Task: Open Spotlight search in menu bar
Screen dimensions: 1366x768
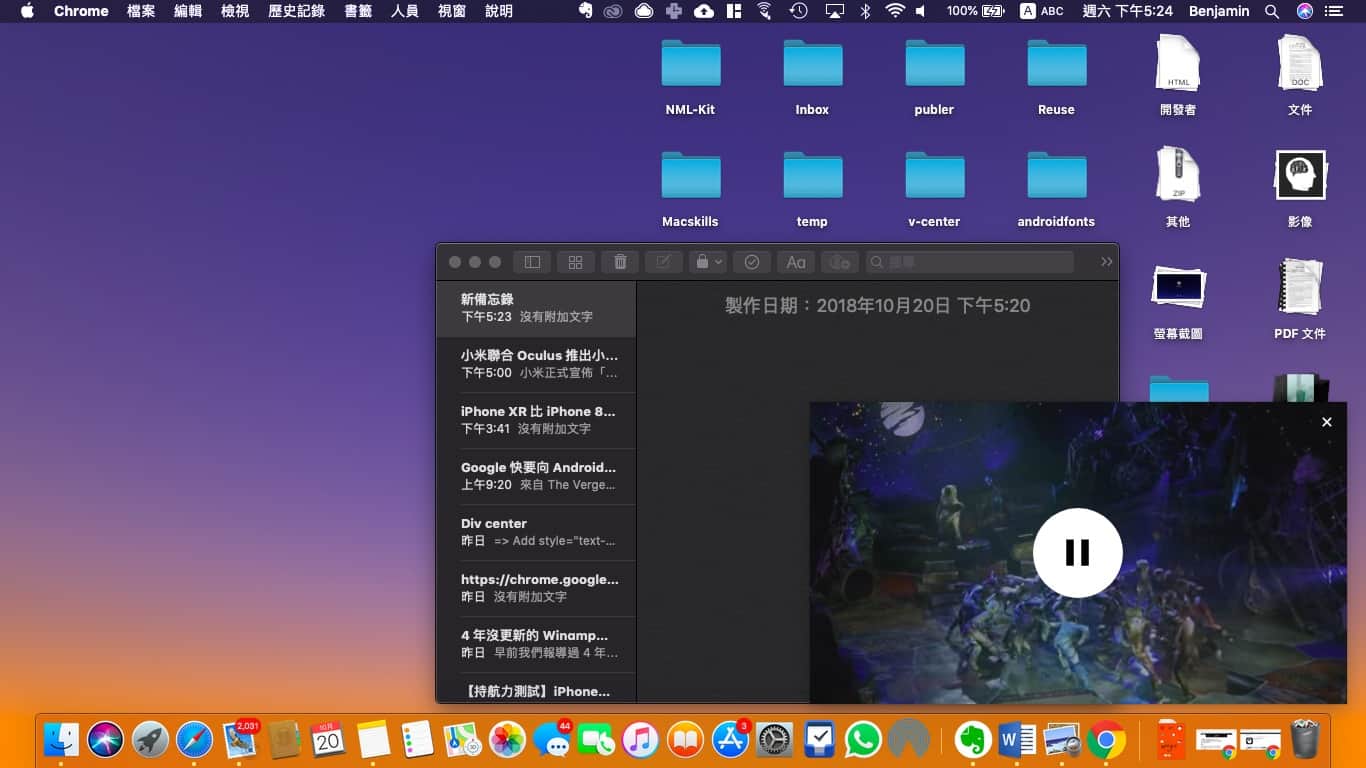Action: pyautogui.click(x=1272, y=11)
